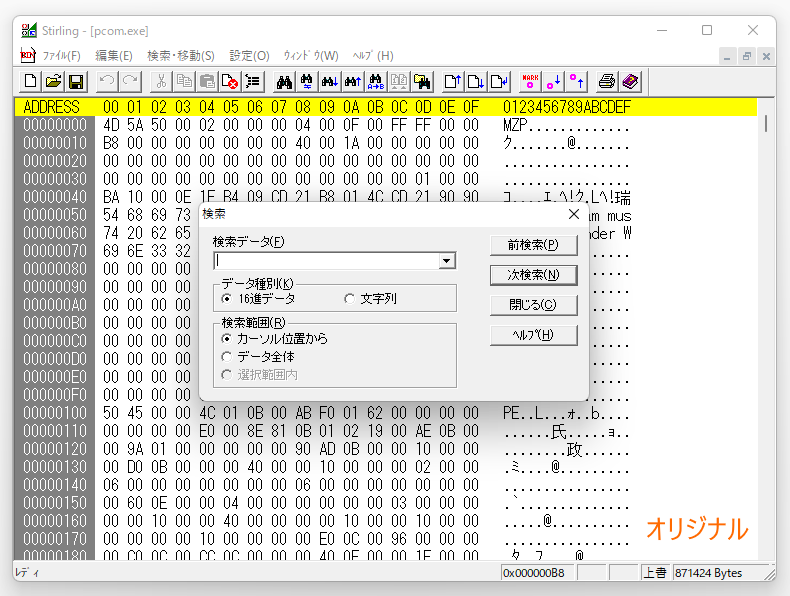Jump to top with page up-arrow icon

click(452, 82)
